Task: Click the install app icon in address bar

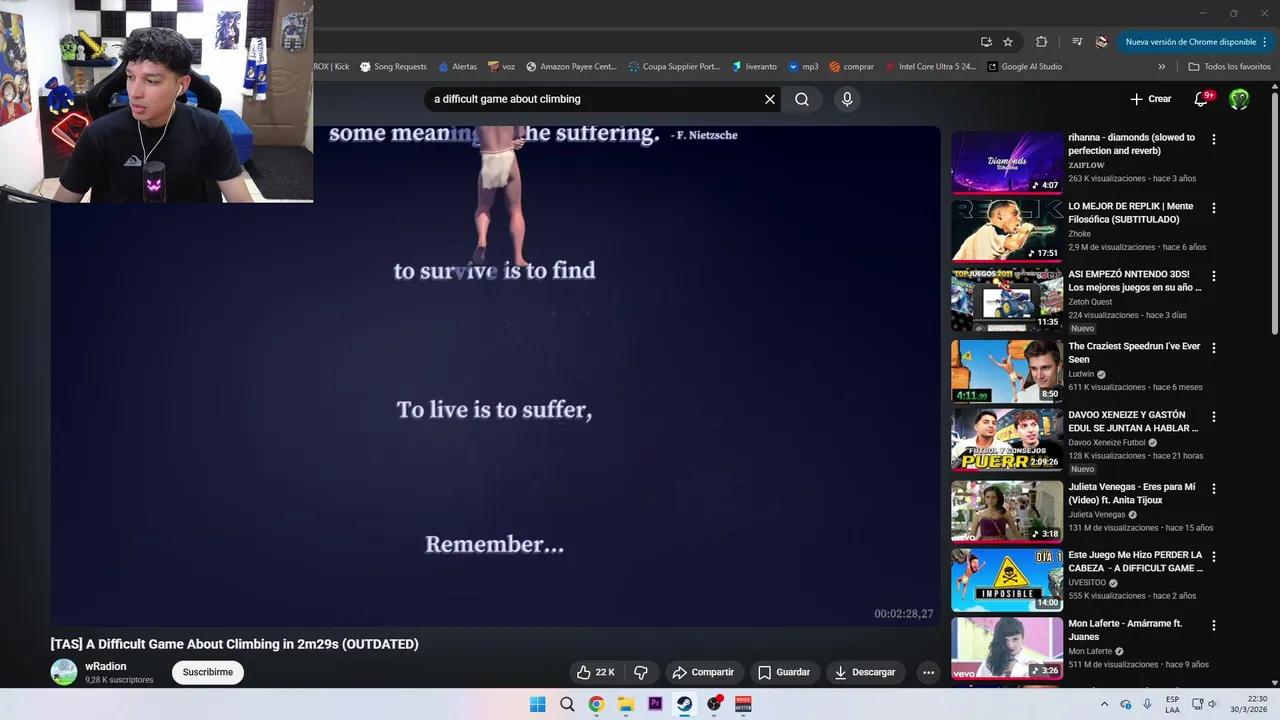Action: pos(986,42)
